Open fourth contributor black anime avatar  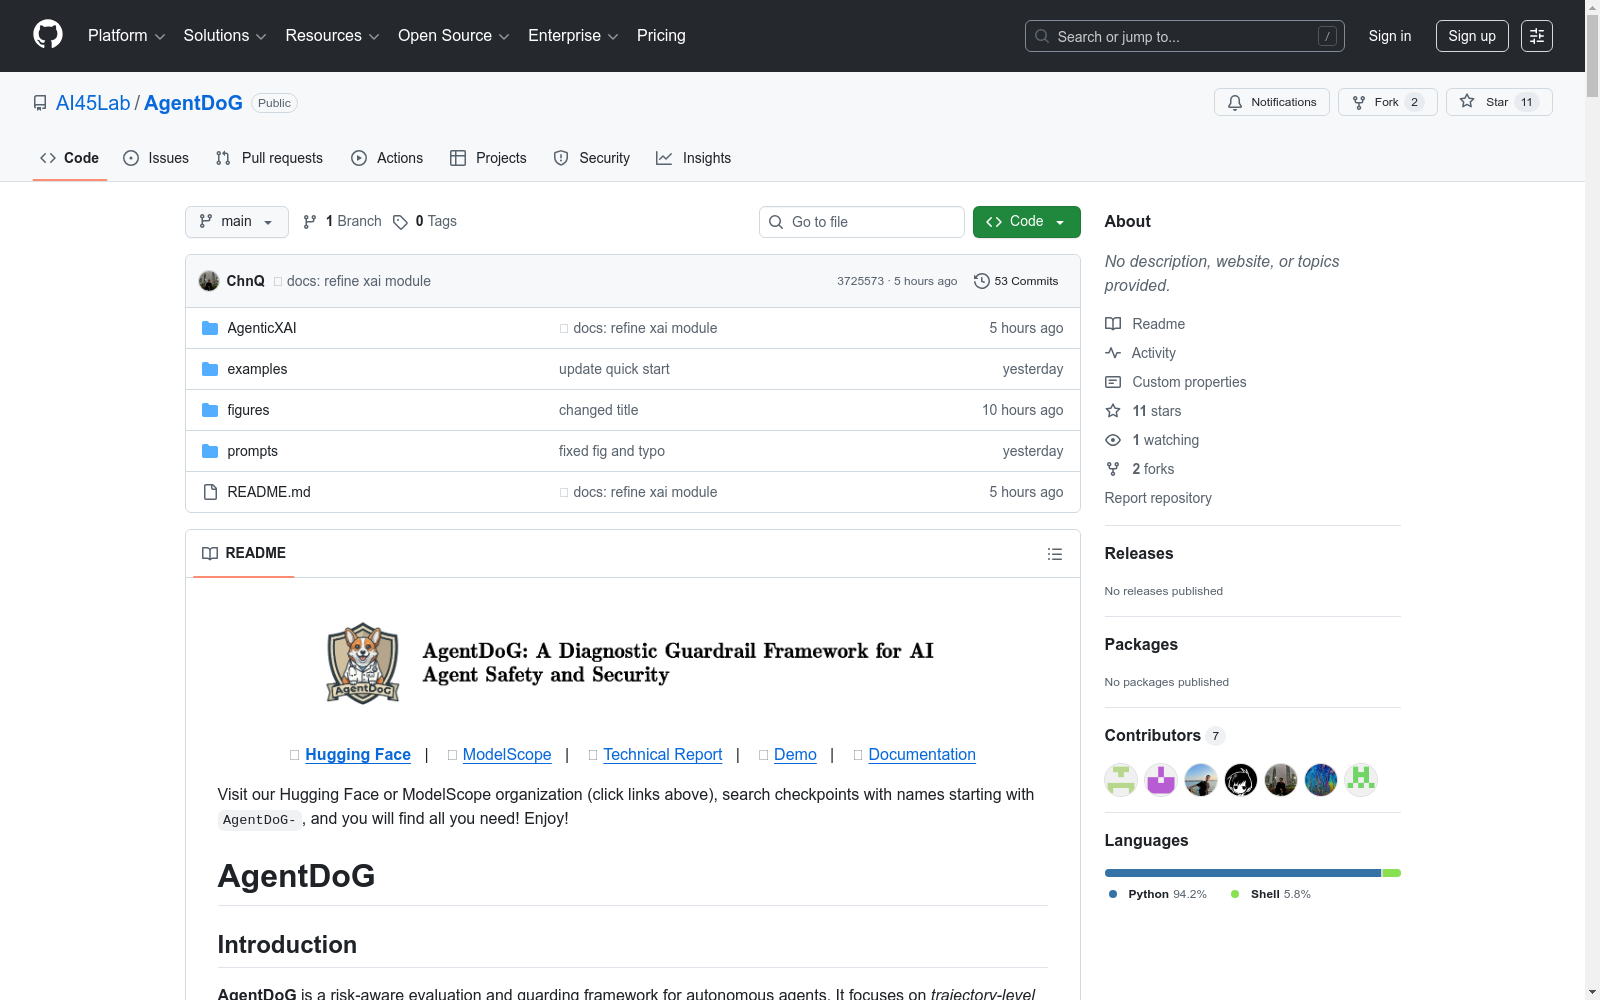[1241, 780]
